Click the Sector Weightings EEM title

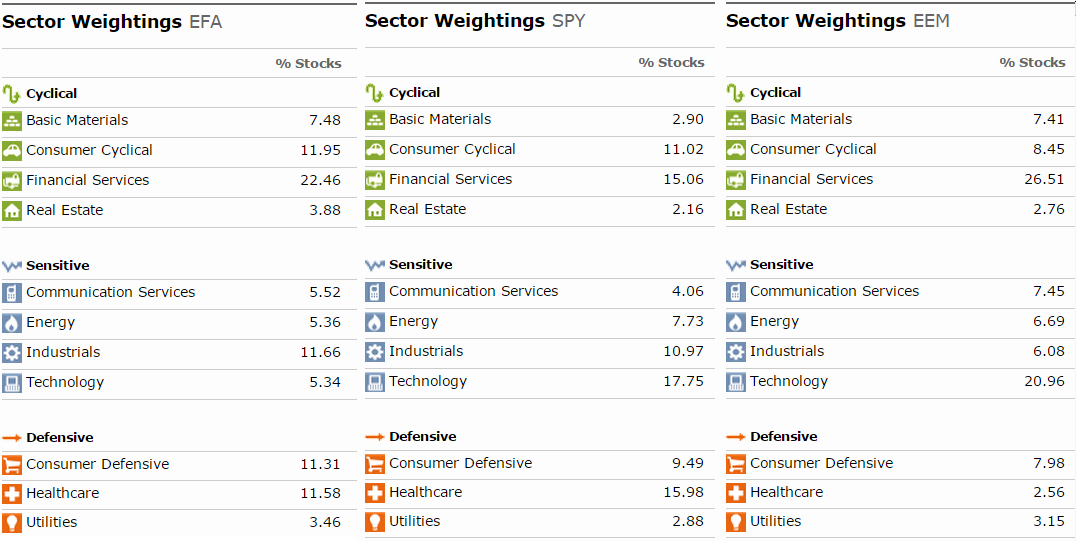tap(837, 21)
